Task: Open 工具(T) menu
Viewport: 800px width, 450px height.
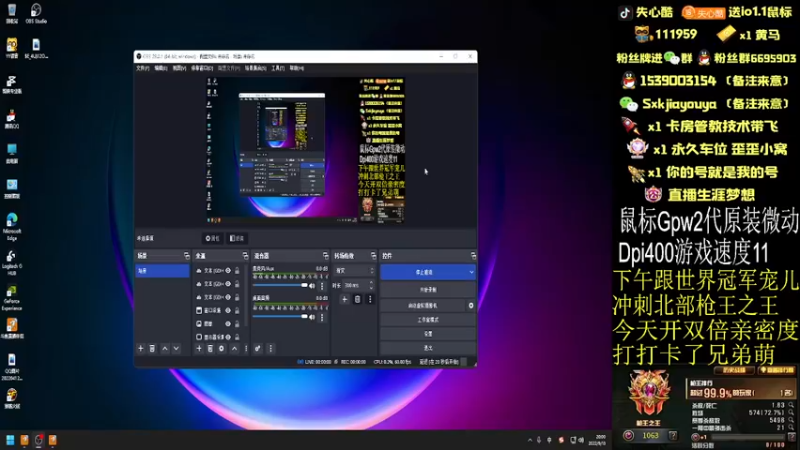Action: click(278, 68)
